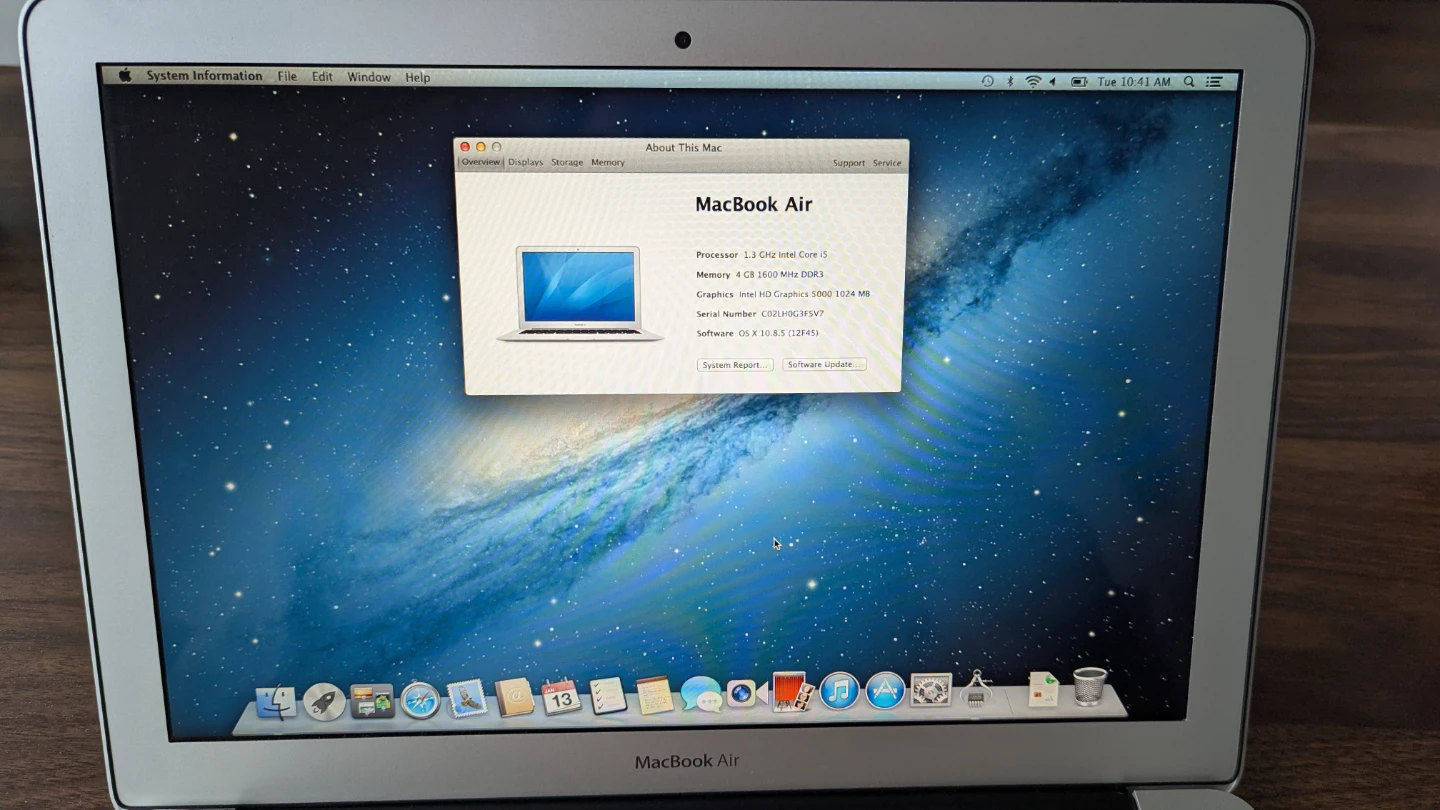Select the Memory tab
Image resolution: width=1440 pixels, height=810 pixels.
click(608, 162)
